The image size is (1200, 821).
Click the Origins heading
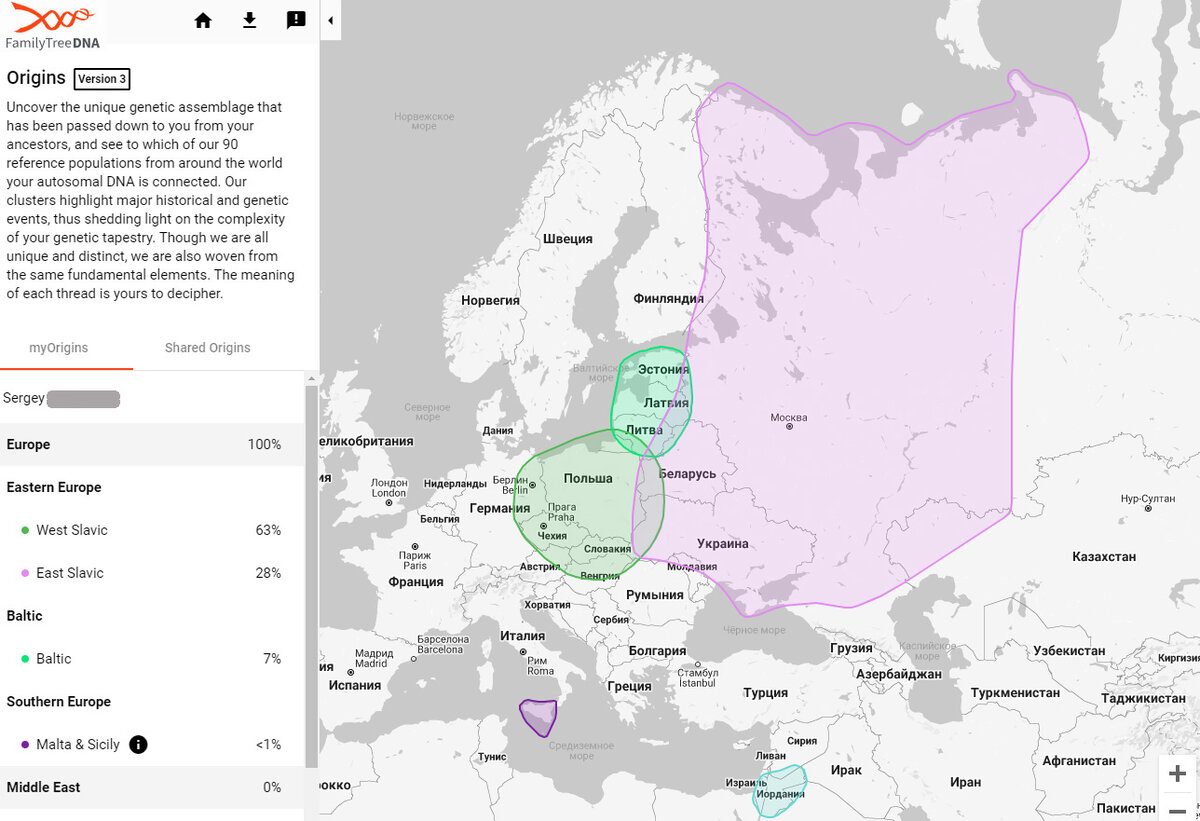[36, 78]
